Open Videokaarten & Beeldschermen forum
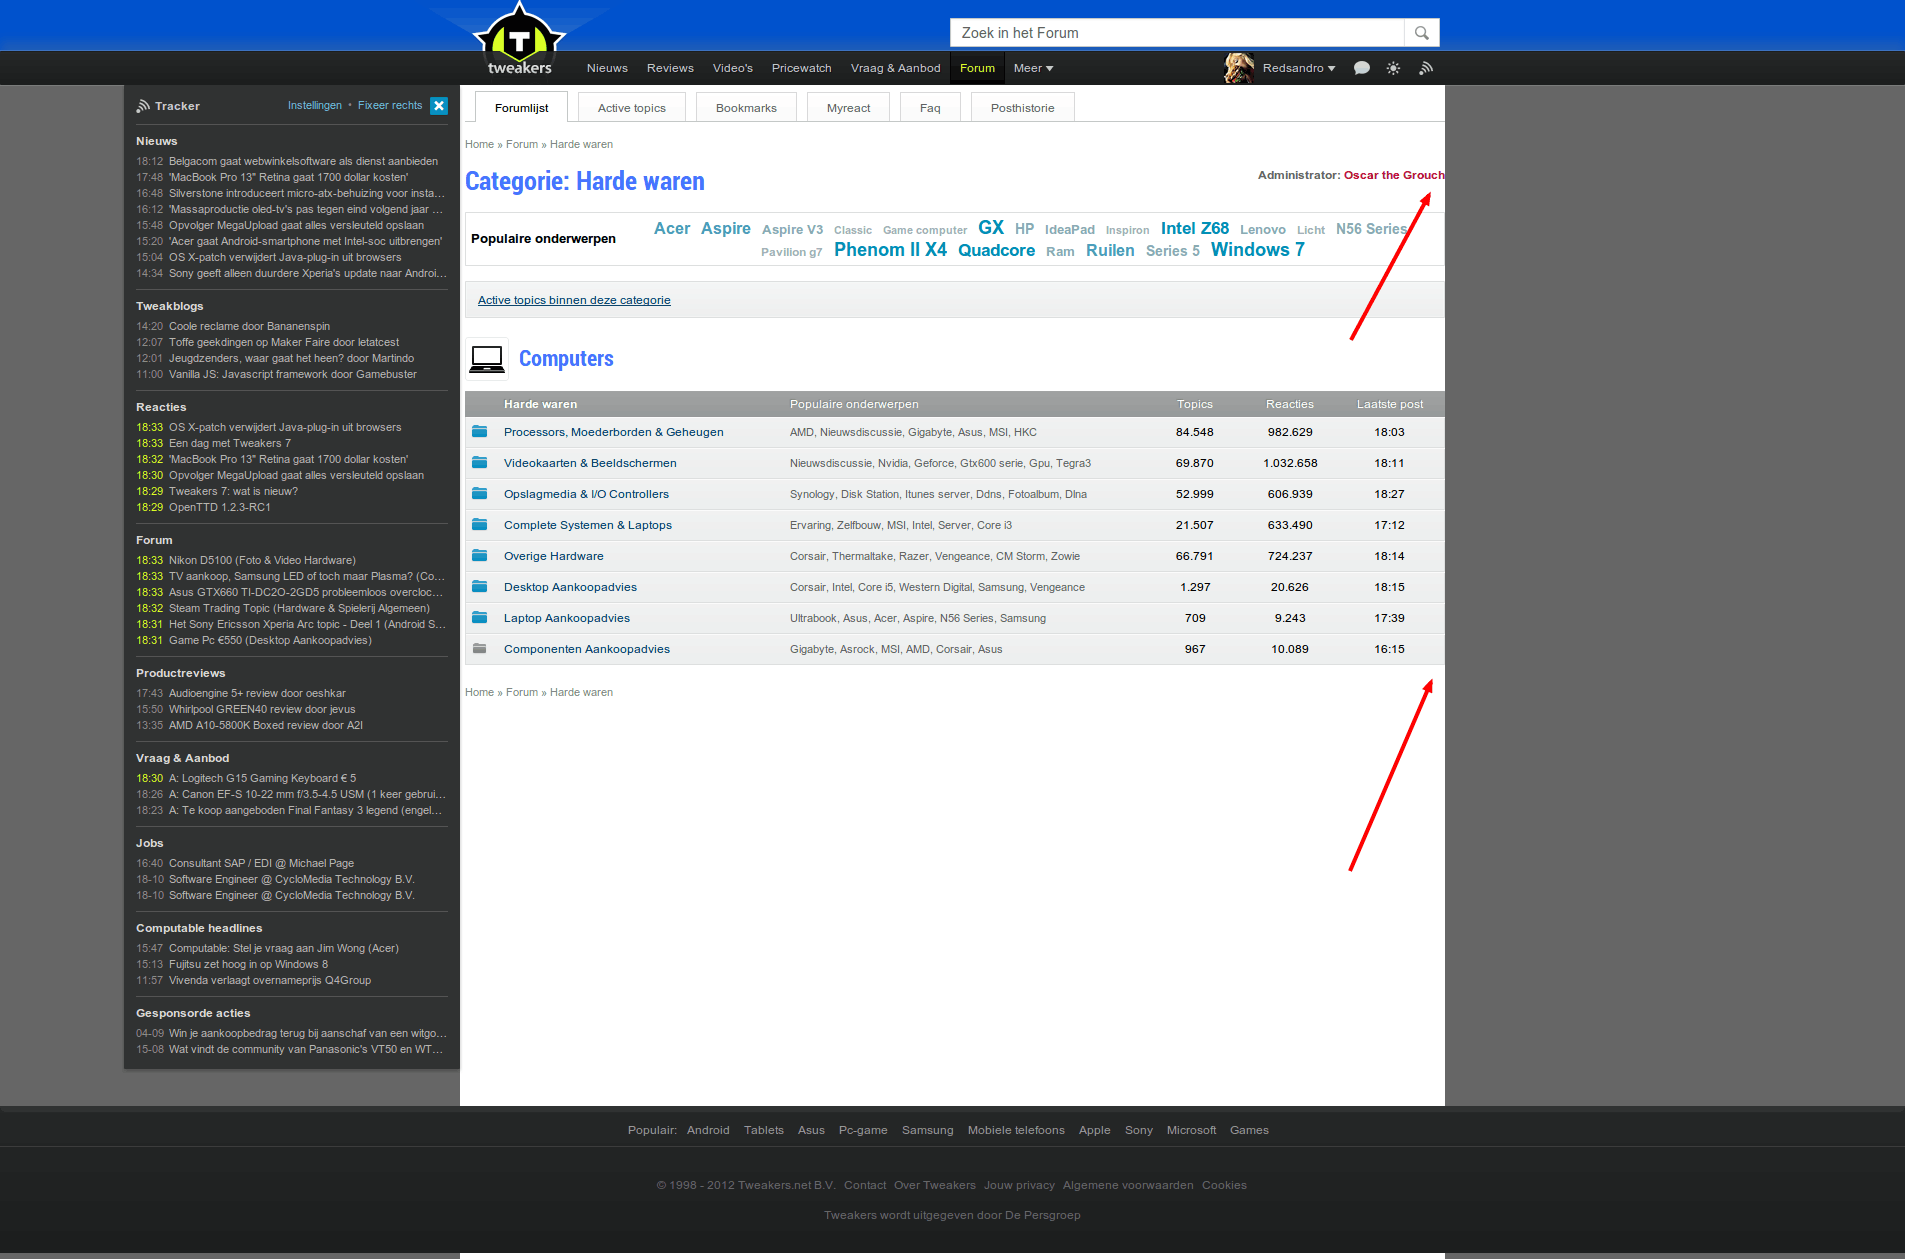 (x=590, y=463)
